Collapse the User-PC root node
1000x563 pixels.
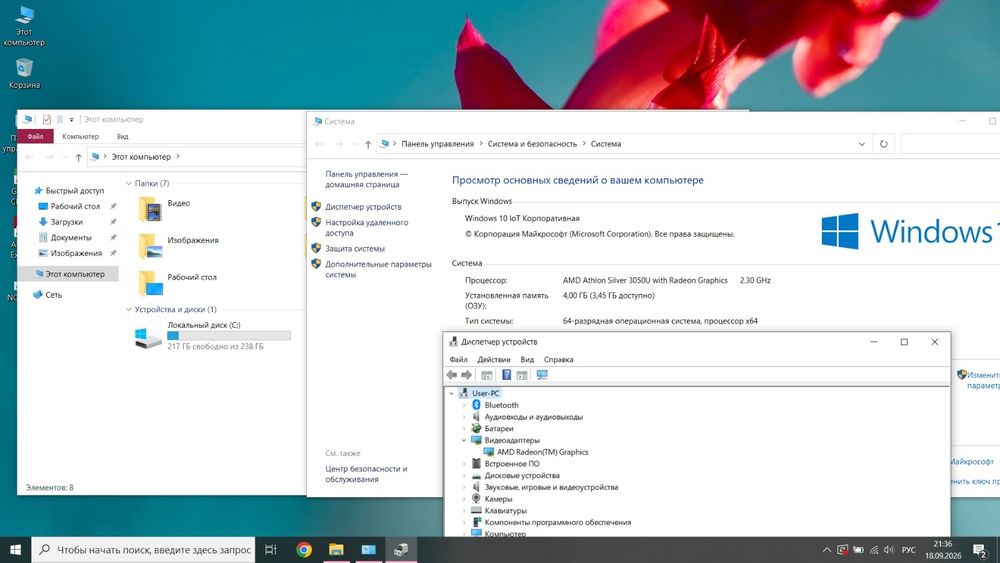(x=452, y=393)
